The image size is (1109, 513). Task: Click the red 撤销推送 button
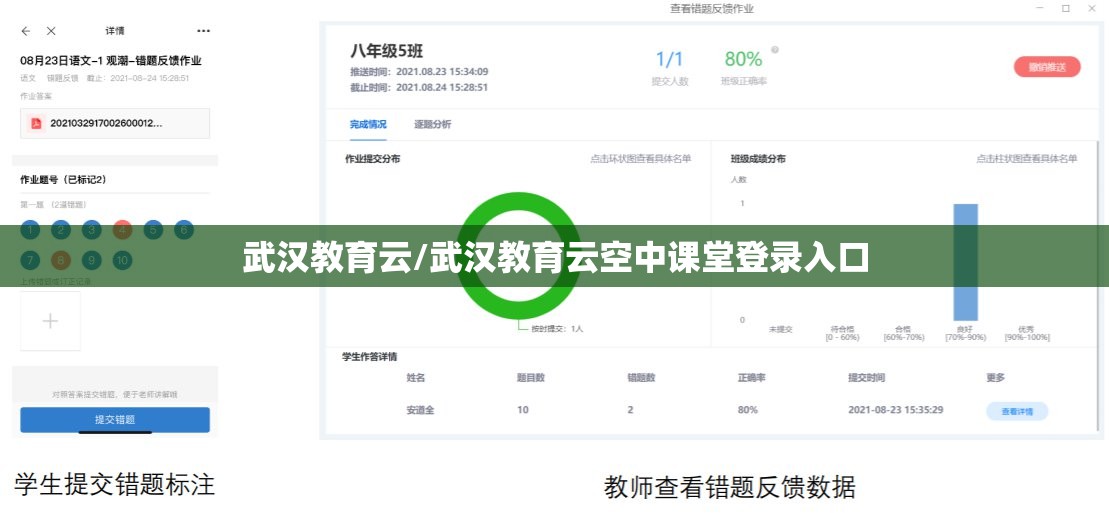pos(1047,67)
